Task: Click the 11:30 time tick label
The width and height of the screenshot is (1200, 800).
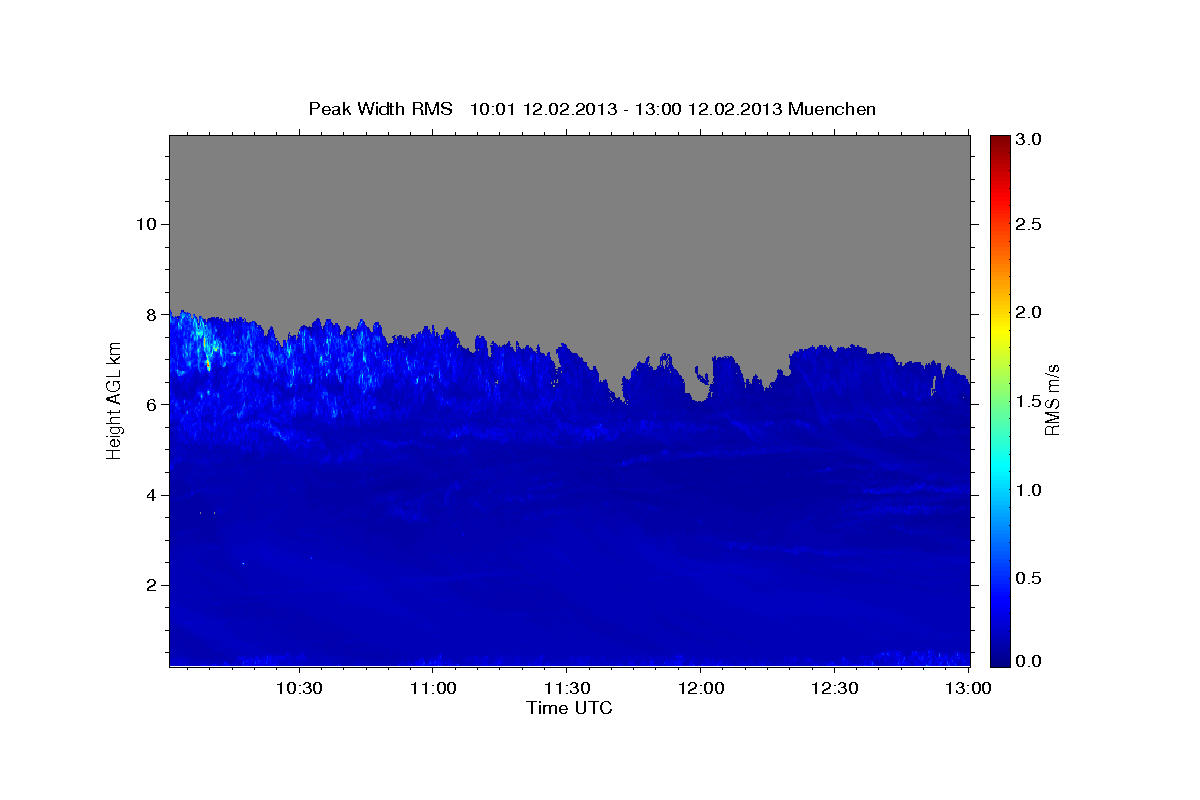Action: [567, 688]
